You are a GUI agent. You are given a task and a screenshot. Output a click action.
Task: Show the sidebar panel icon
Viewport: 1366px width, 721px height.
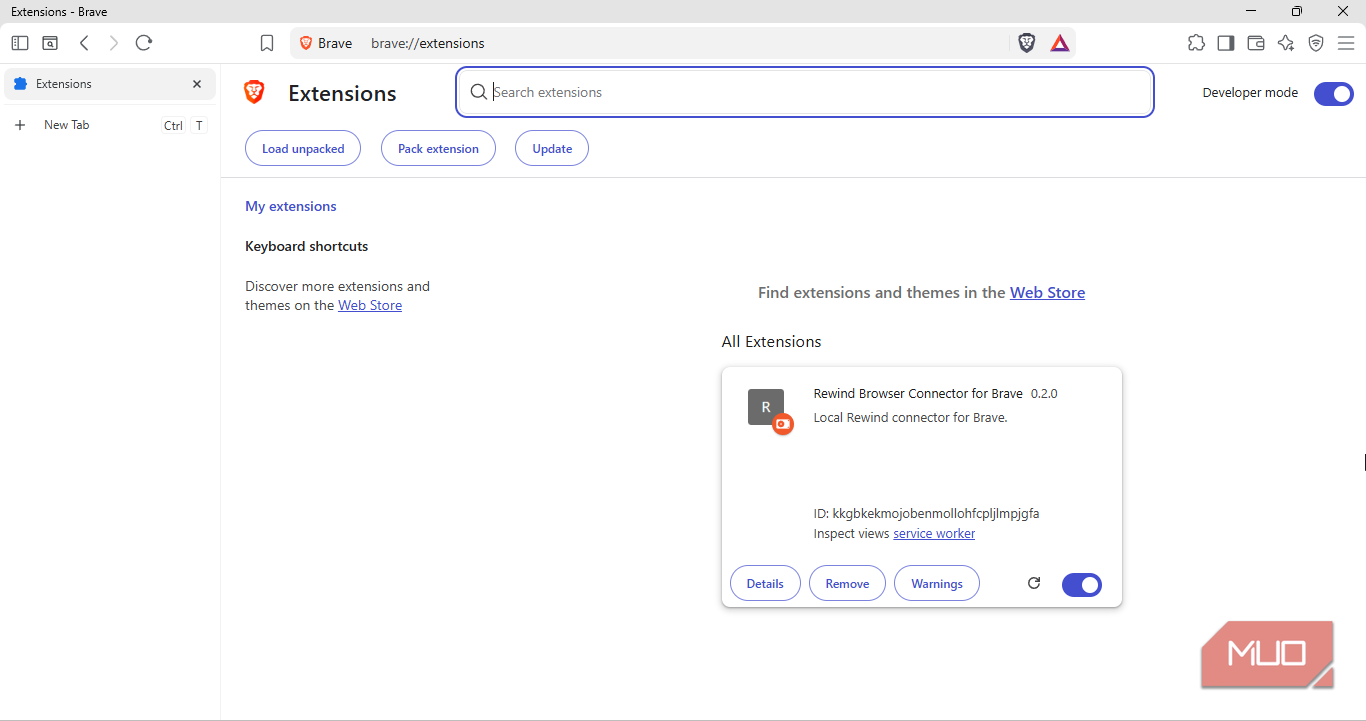point(1226,43)
